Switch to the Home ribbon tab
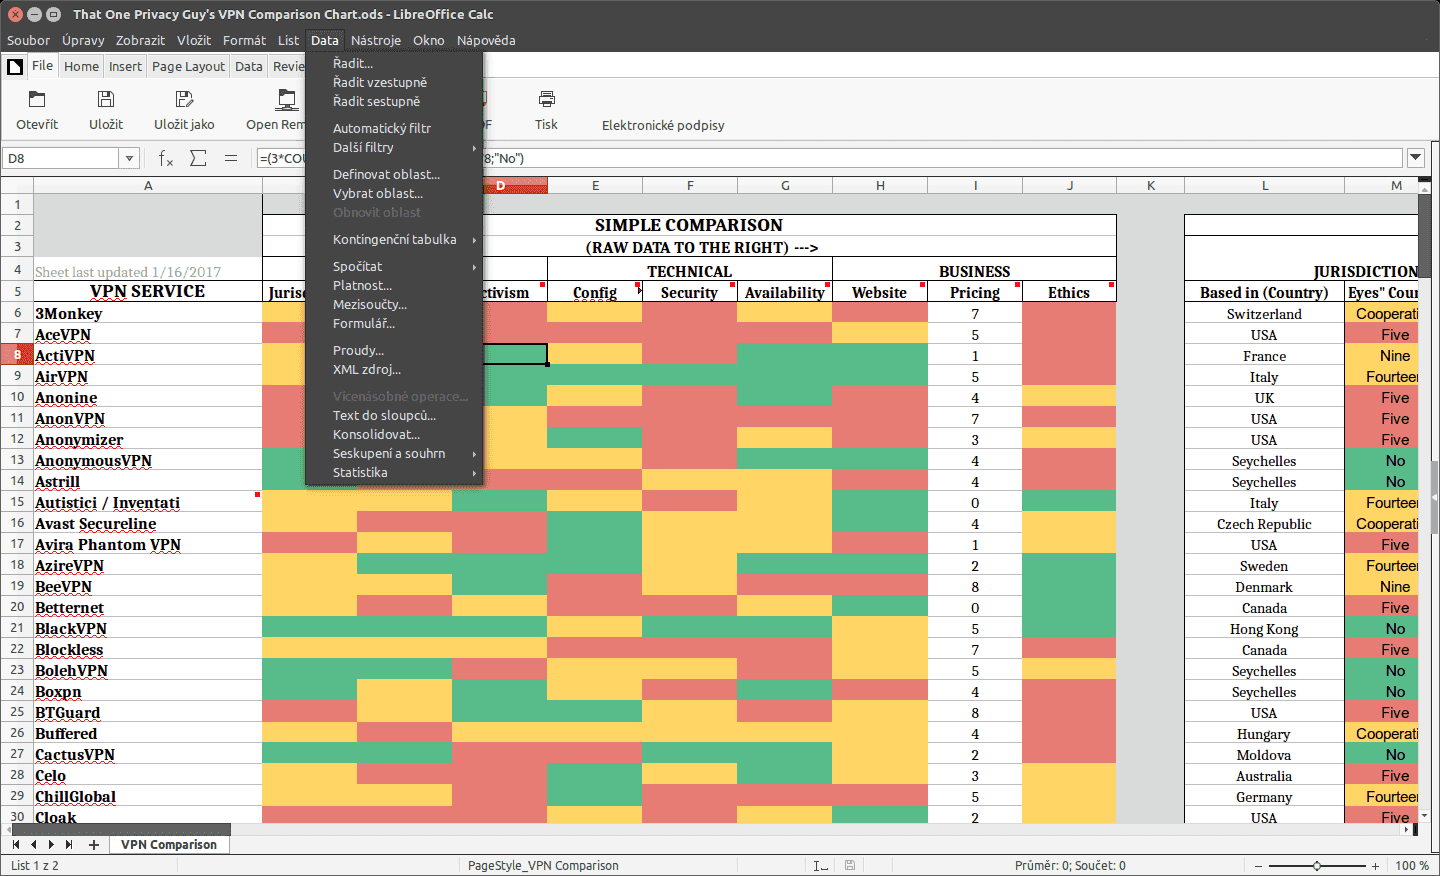This screenshot has height=876, width=1440. 81,67
